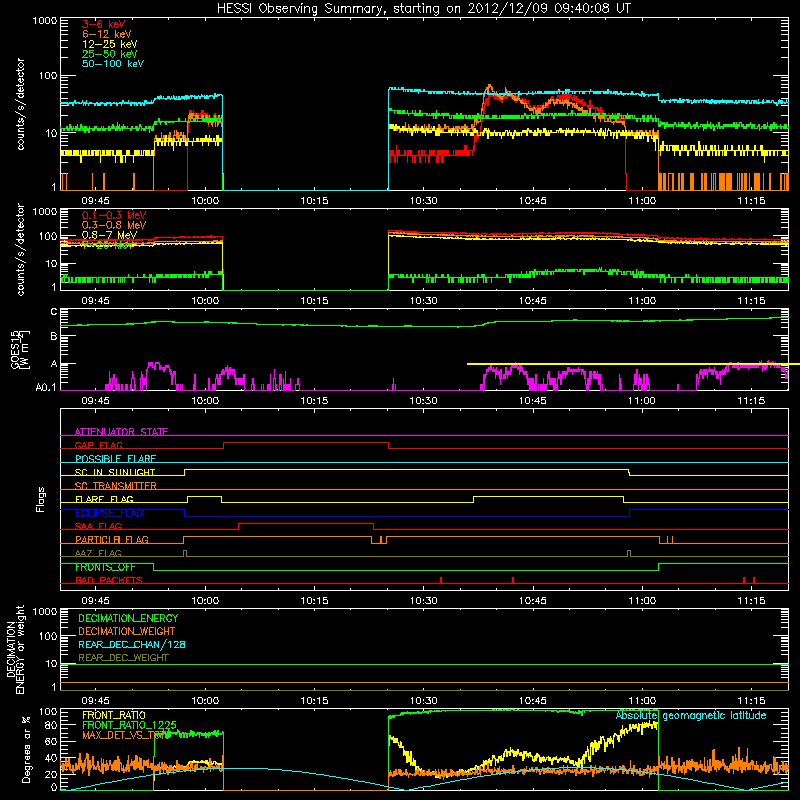Click the DECIMATION_ENERGY legend label

coord(128,618)
